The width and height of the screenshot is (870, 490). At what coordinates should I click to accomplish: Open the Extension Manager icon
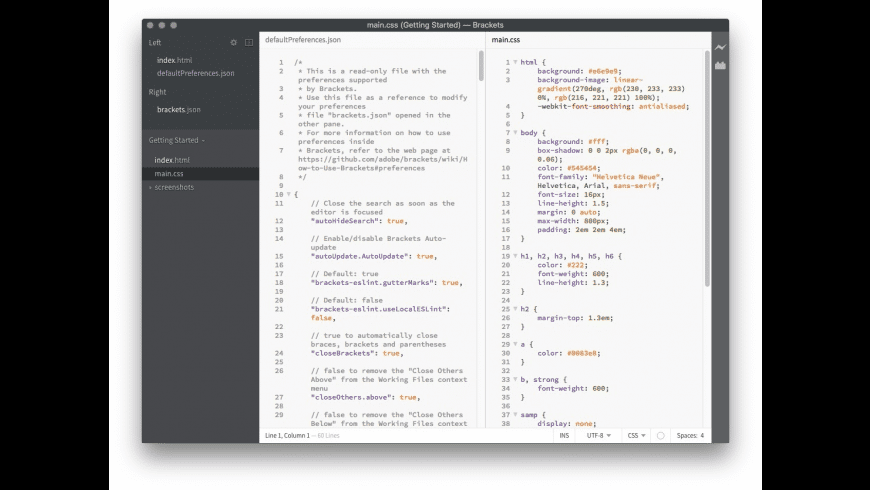720,65
